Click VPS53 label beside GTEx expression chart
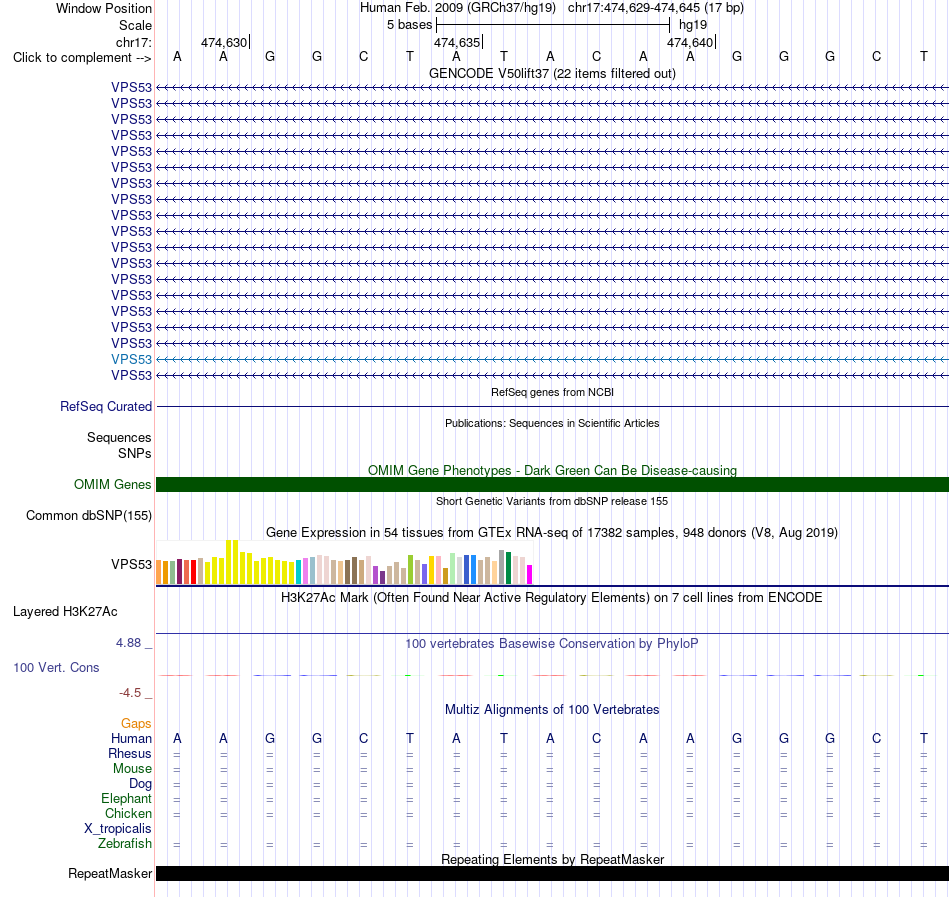This screenshot has height=897, width=950. [131, 564]
